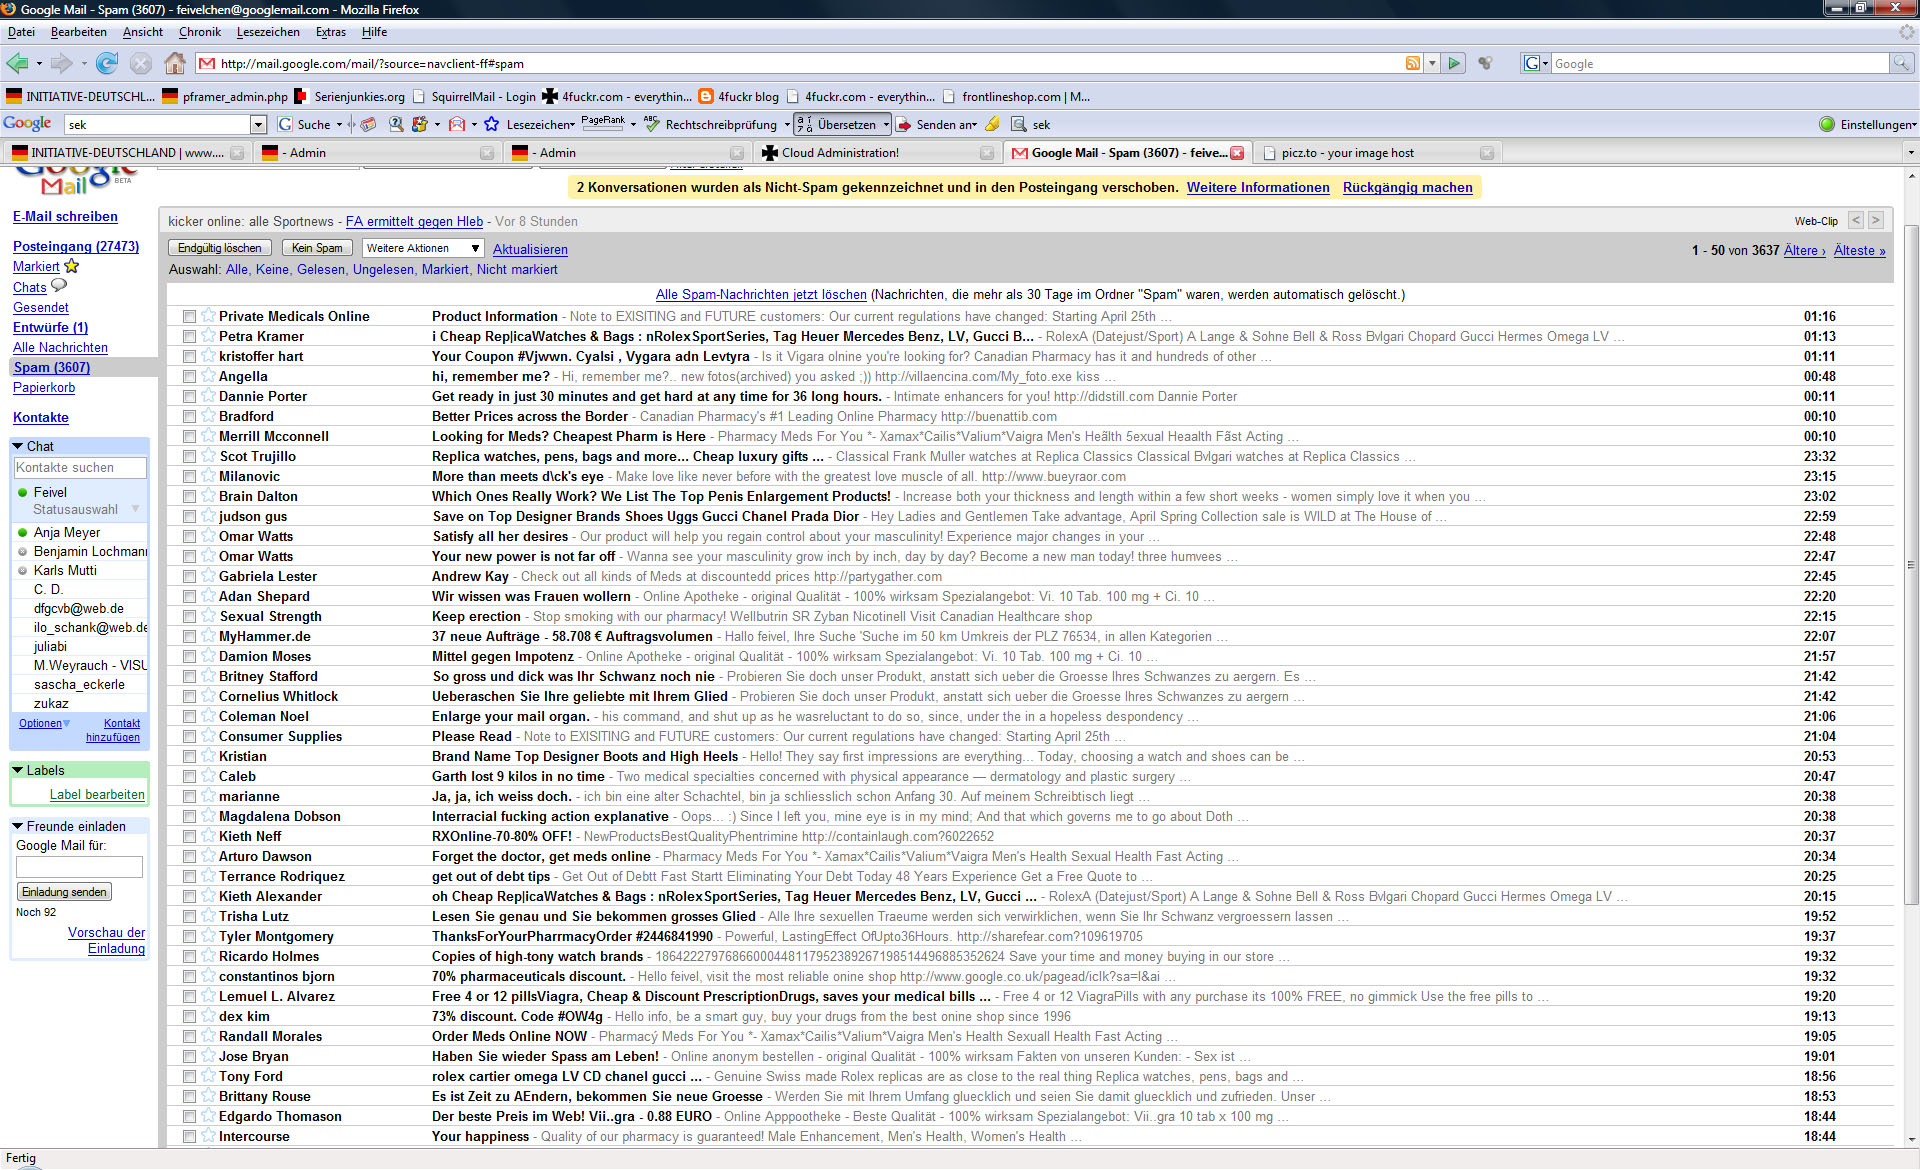Image resolution: width=1920 pixels, height=1170 pixels.
Task: Switch to the picz.to tab
Action: click(1378, 153)
